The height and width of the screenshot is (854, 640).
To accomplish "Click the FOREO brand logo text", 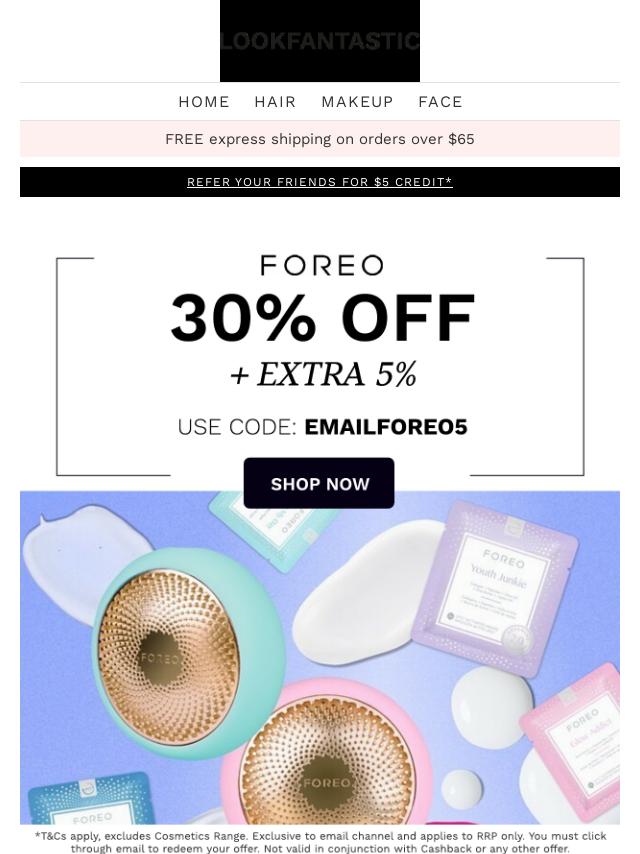I will click(x=321, y=265).
